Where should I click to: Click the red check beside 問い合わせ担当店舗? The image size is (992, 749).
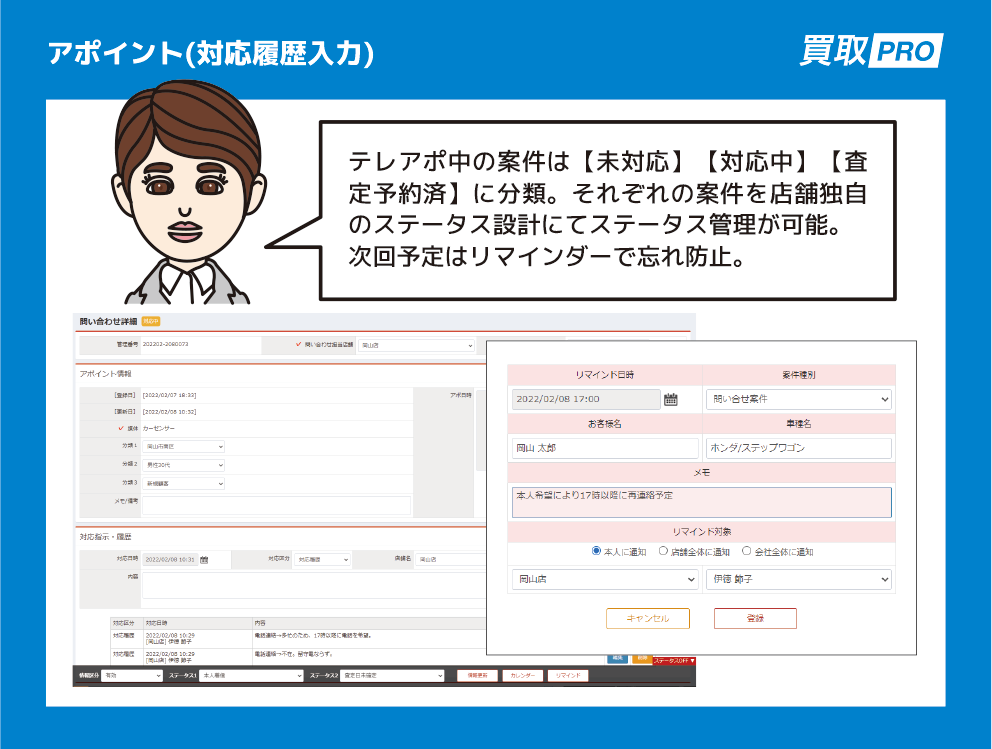[x=299, y=345]
